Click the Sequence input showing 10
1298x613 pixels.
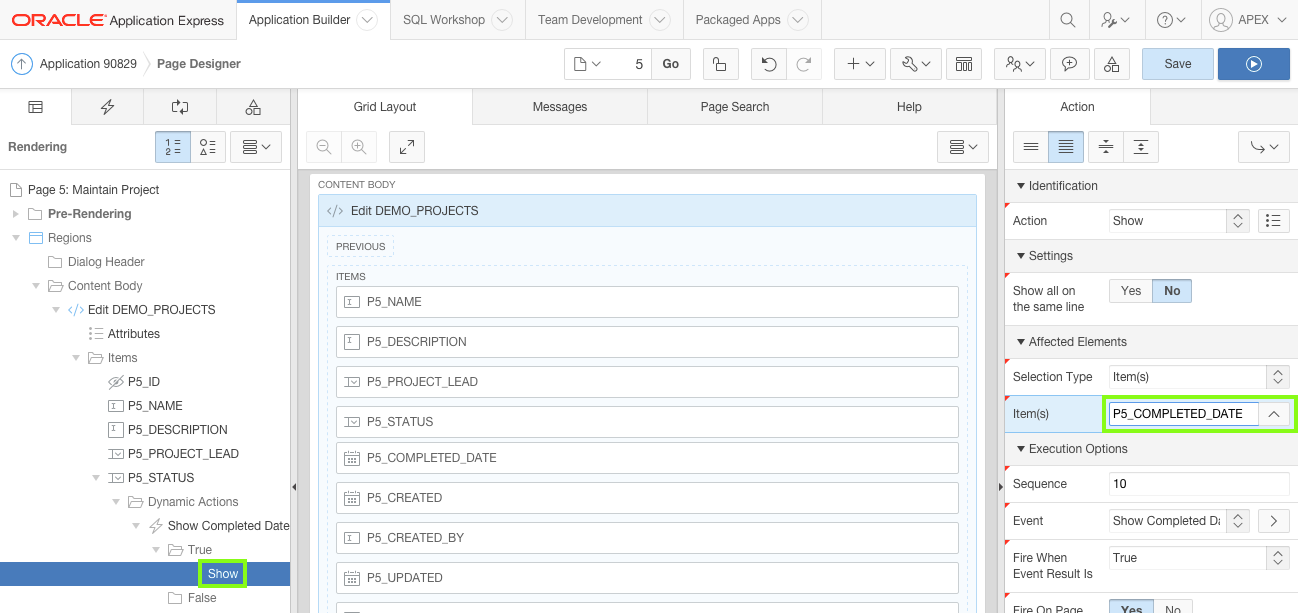(x=1198, y=484)
